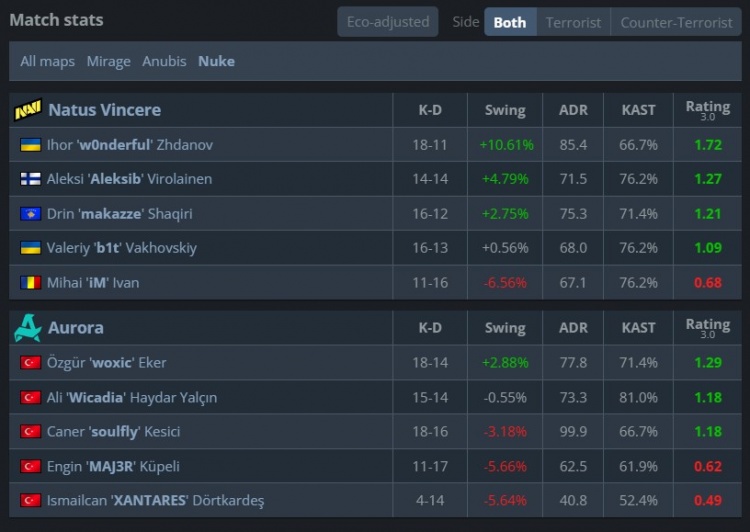Screen dimensions: 750x532
Task: Click the Finland flag beside Aleksib
Action: point(30,179)
